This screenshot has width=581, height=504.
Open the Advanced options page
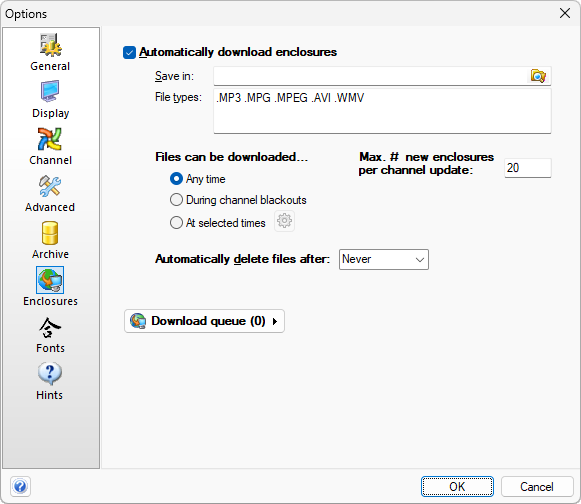tap(50, 193)
